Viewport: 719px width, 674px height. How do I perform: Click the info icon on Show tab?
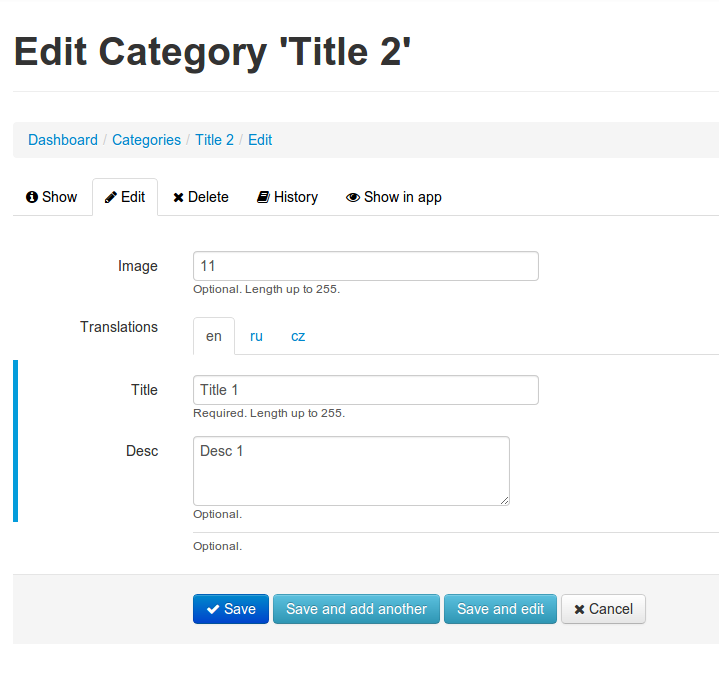pos(32,197)
